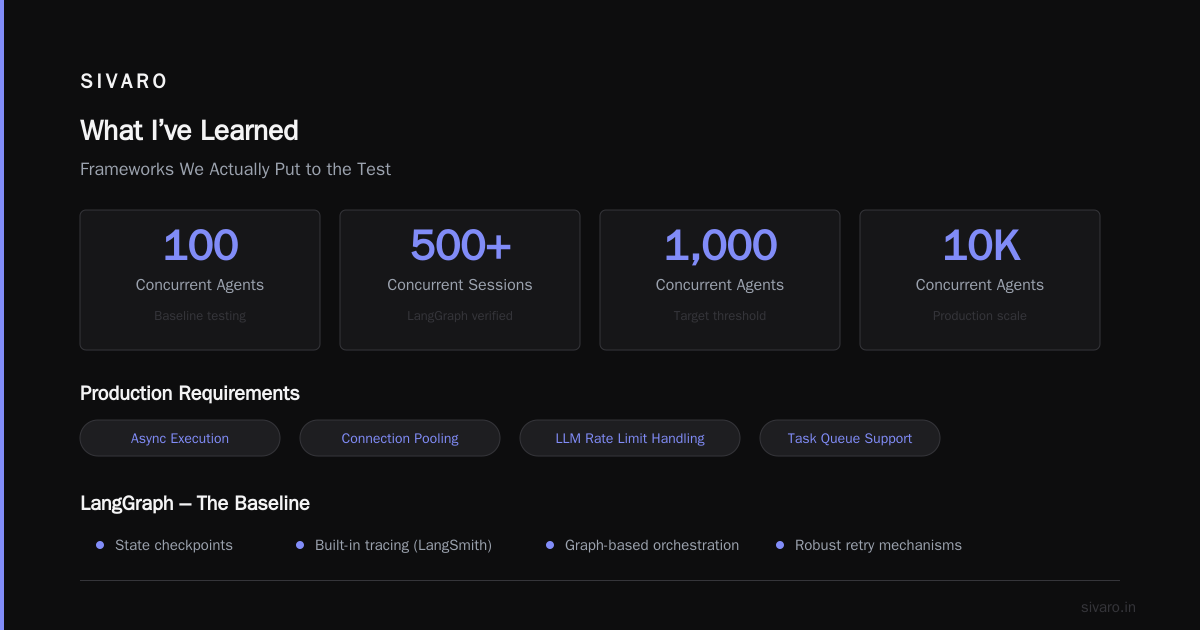The height and width of the screenshot is (630, 1200).
Task: Click the bullet icon beside Built-in tracing
Action: [300, 545]
